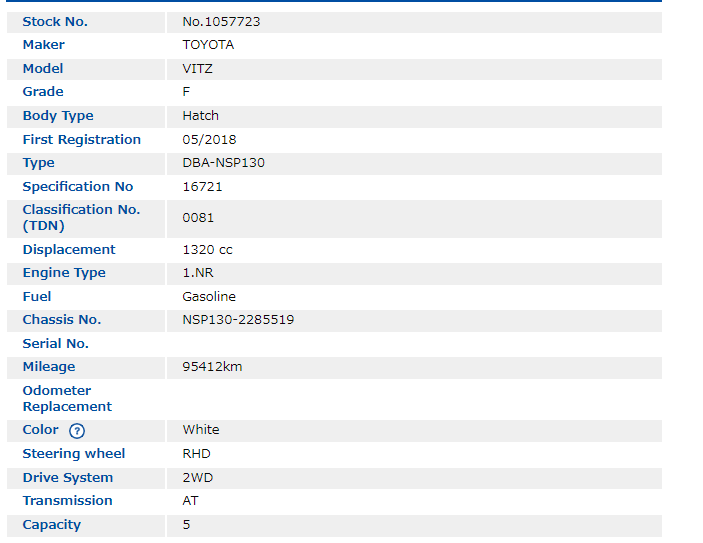Click the Steering wheel RHD value
The image size is (703, 543).
click(x=196, y=454)
